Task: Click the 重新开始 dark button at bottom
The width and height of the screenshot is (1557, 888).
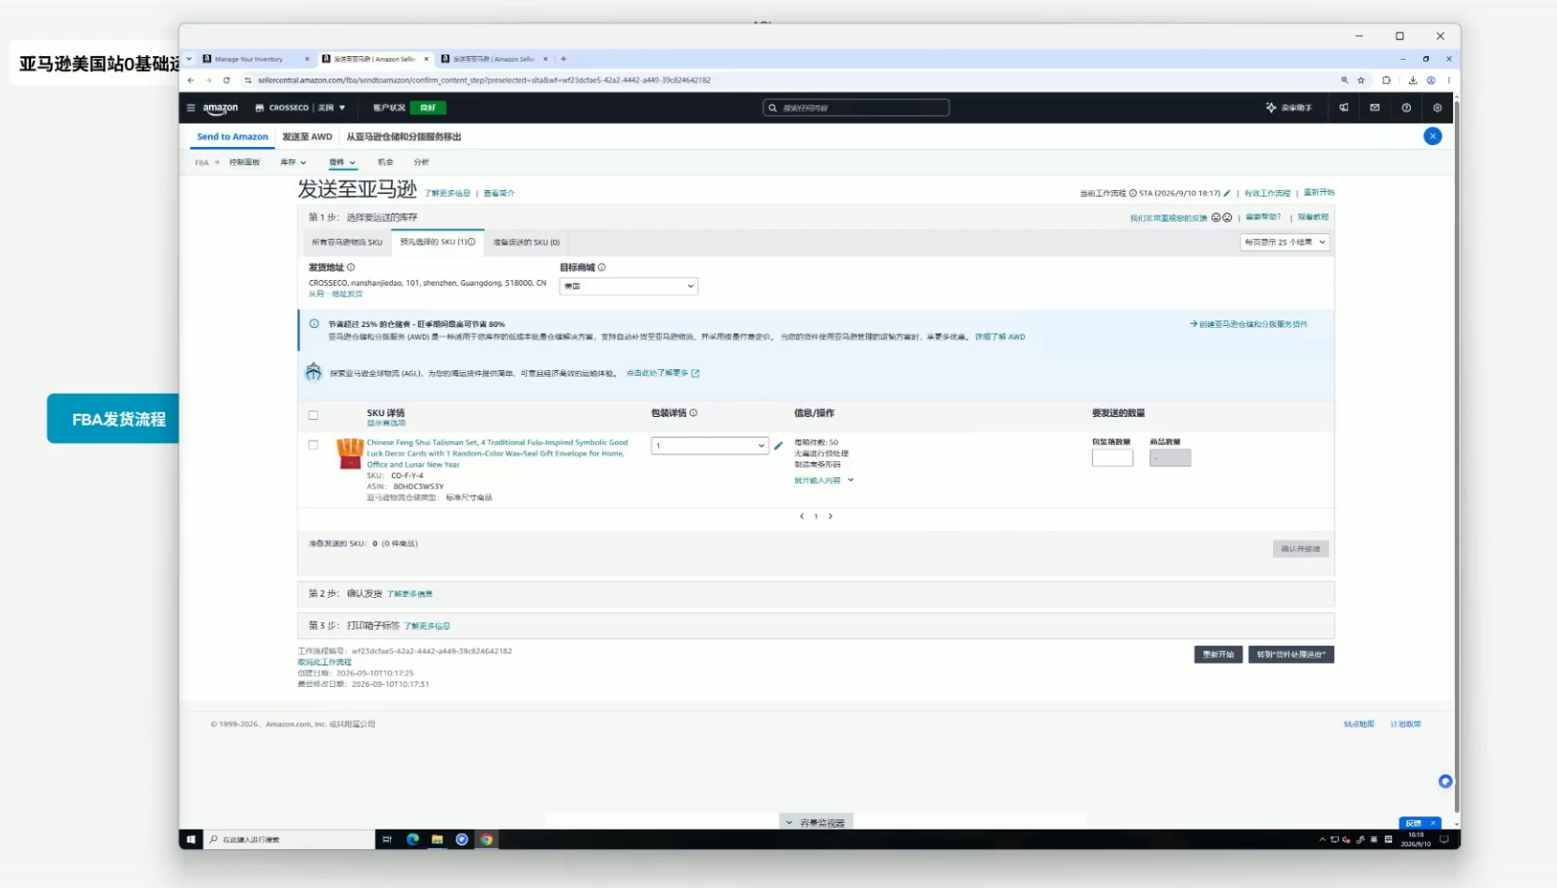Action: [1218, 654]
